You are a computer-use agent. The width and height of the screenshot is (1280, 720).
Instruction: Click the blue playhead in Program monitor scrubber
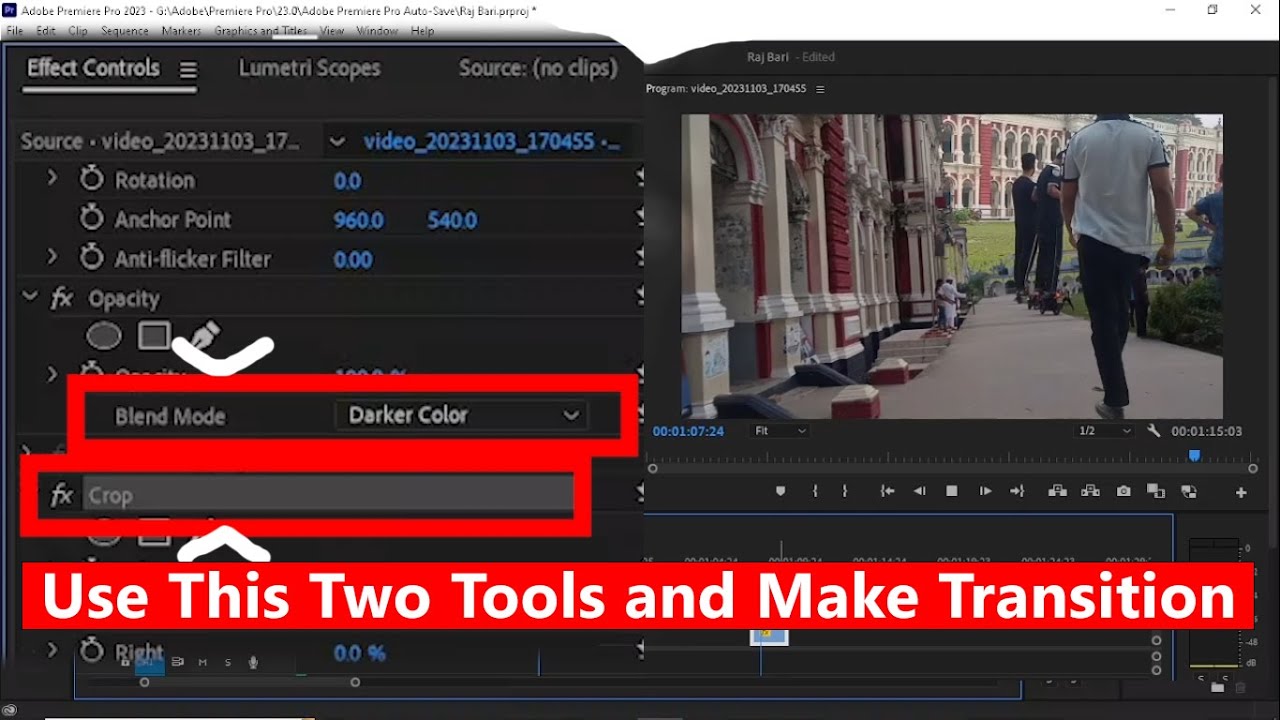tap(1194, 455)
